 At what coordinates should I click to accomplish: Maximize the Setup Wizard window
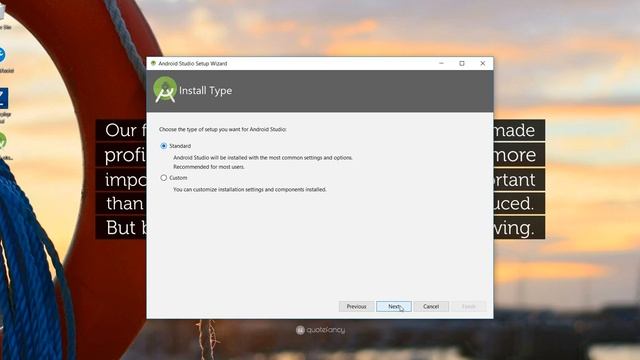pos(462,63)
